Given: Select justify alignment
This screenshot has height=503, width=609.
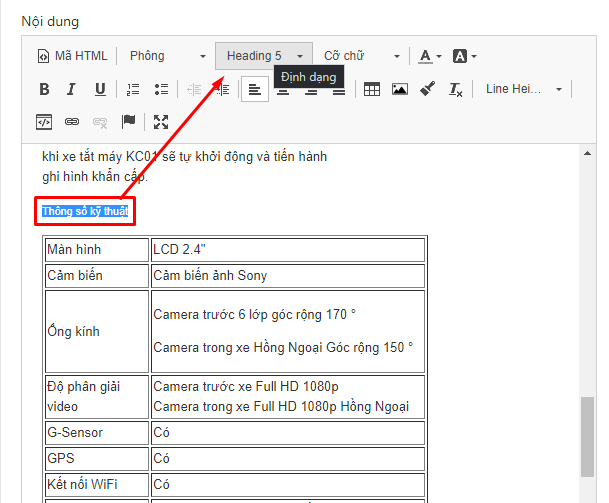Looking at the screenshot, I should coord(339,92).
